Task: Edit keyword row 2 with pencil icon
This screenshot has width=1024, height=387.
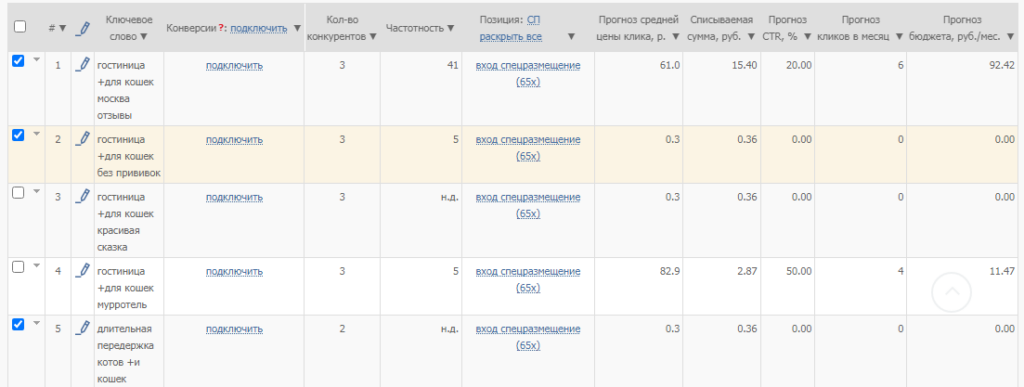Action: click(x=82, y=138)
